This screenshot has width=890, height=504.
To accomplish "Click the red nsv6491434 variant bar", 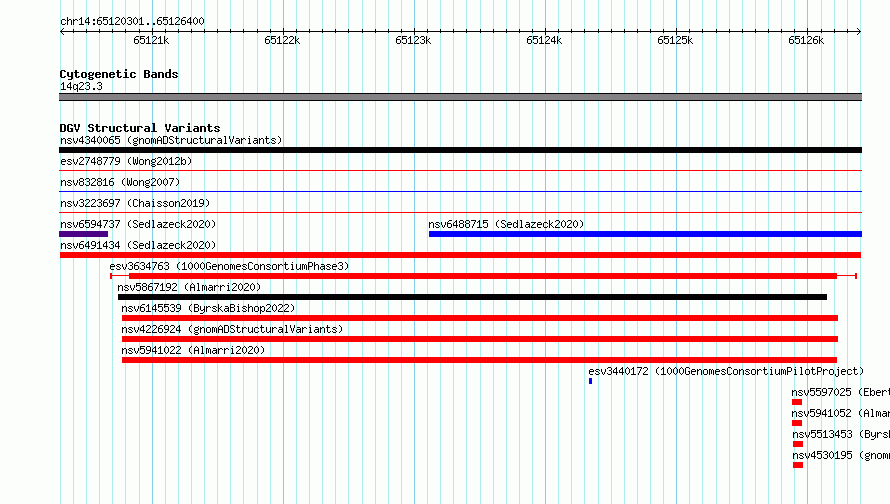I will (x=460, y=255).
